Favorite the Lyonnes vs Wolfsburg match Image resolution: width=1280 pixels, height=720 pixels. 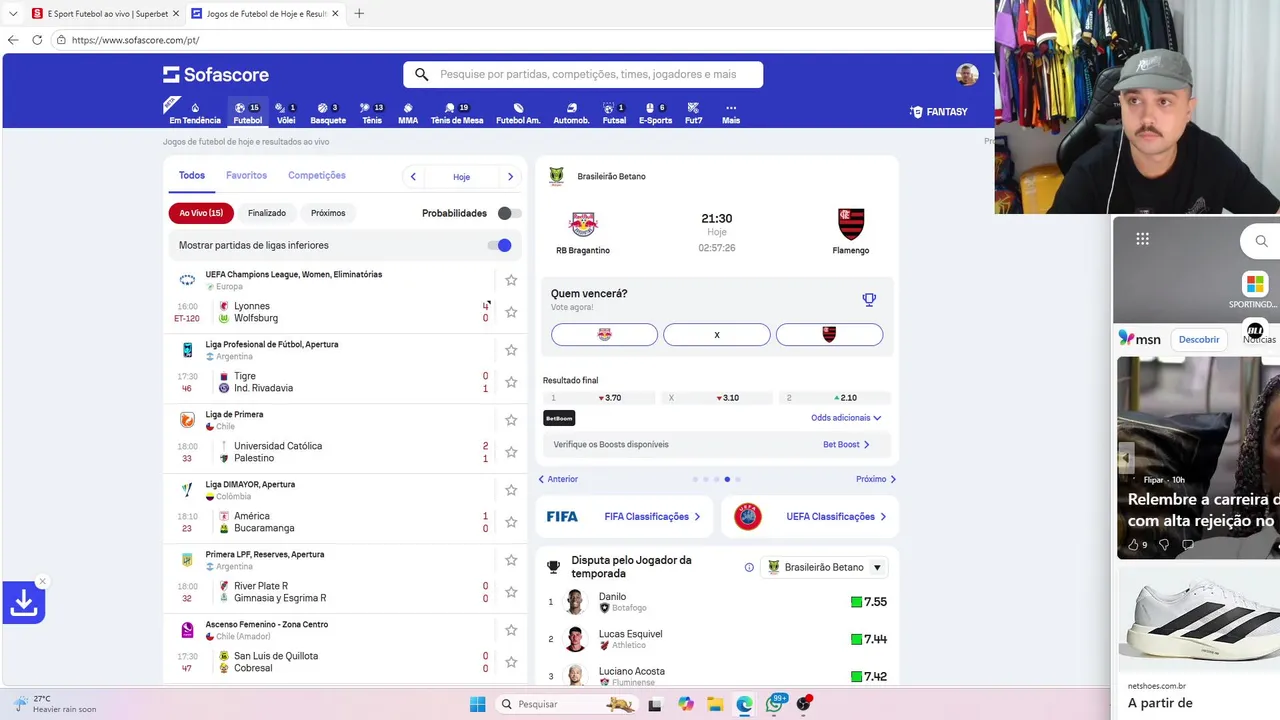coord(511,312)
